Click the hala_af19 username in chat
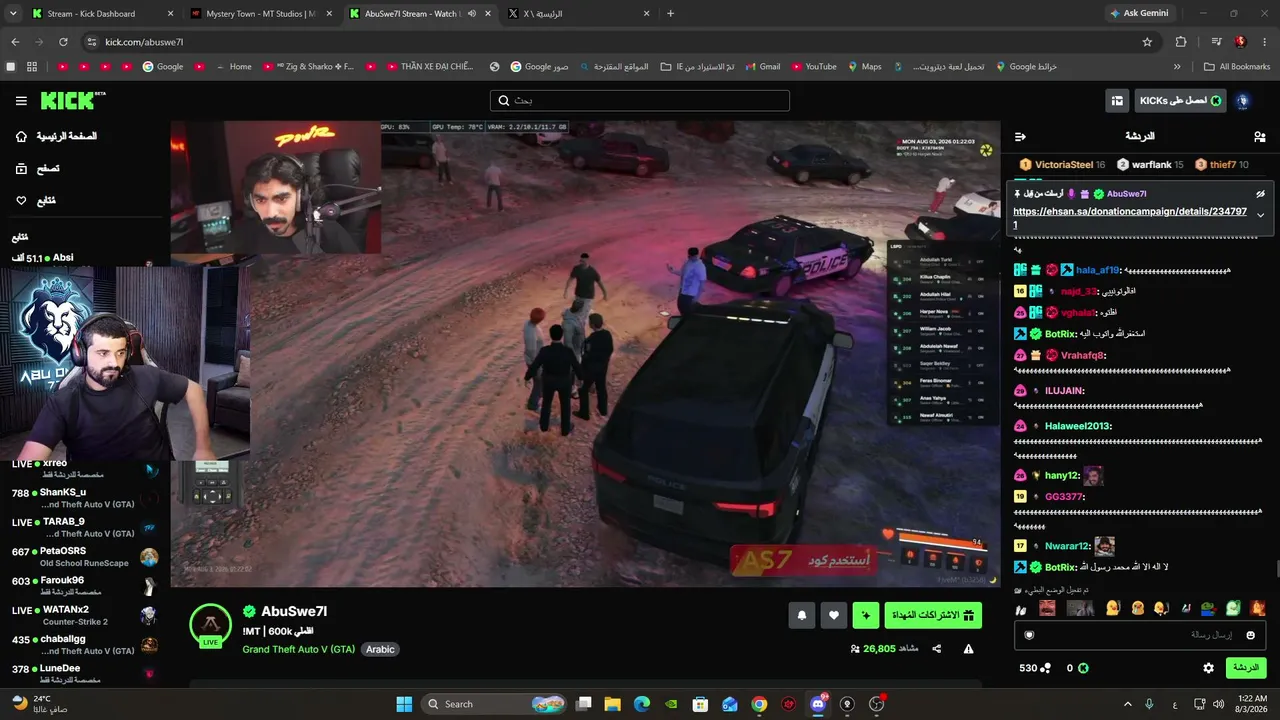Screen dimensions: 1280x720 point(1098,270)
